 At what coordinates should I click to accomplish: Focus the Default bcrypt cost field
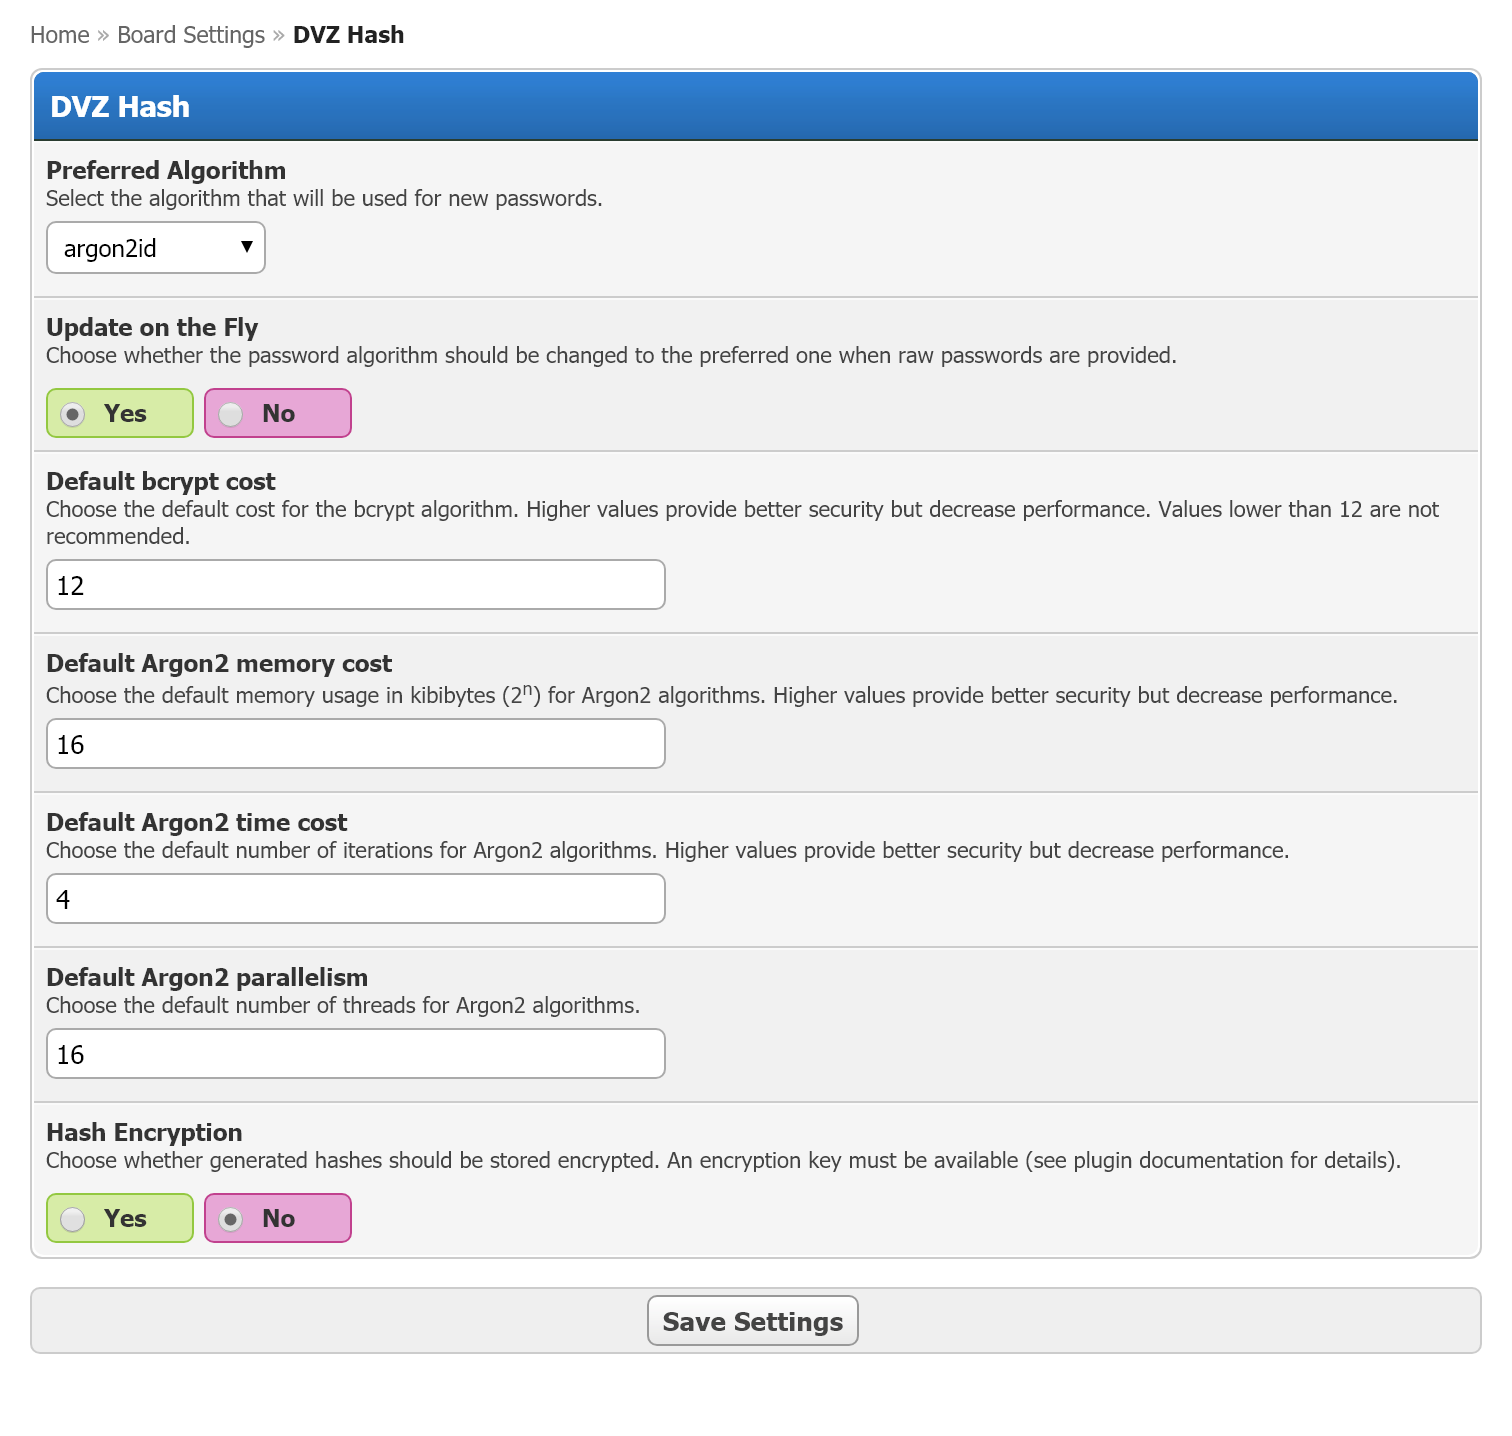point(355,585)
